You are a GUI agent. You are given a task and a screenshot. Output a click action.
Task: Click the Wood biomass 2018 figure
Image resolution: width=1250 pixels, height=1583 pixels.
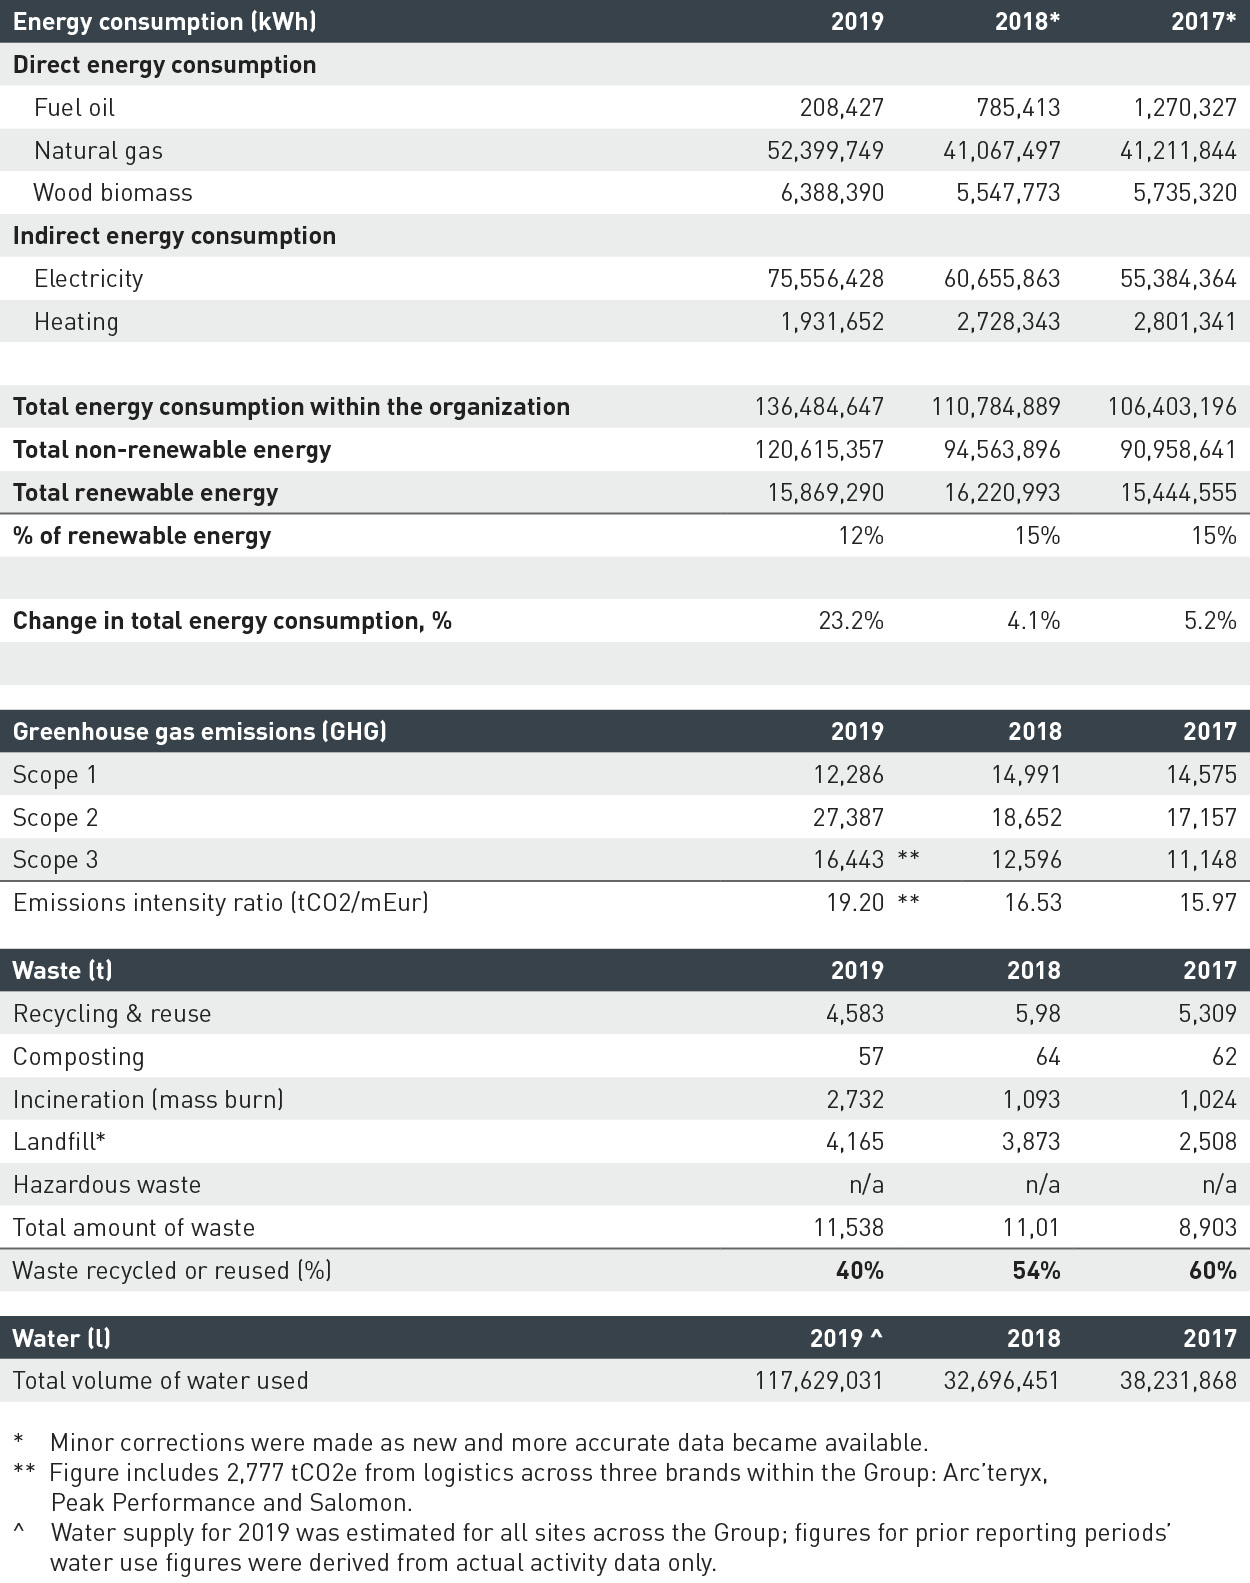point(1008,193)
